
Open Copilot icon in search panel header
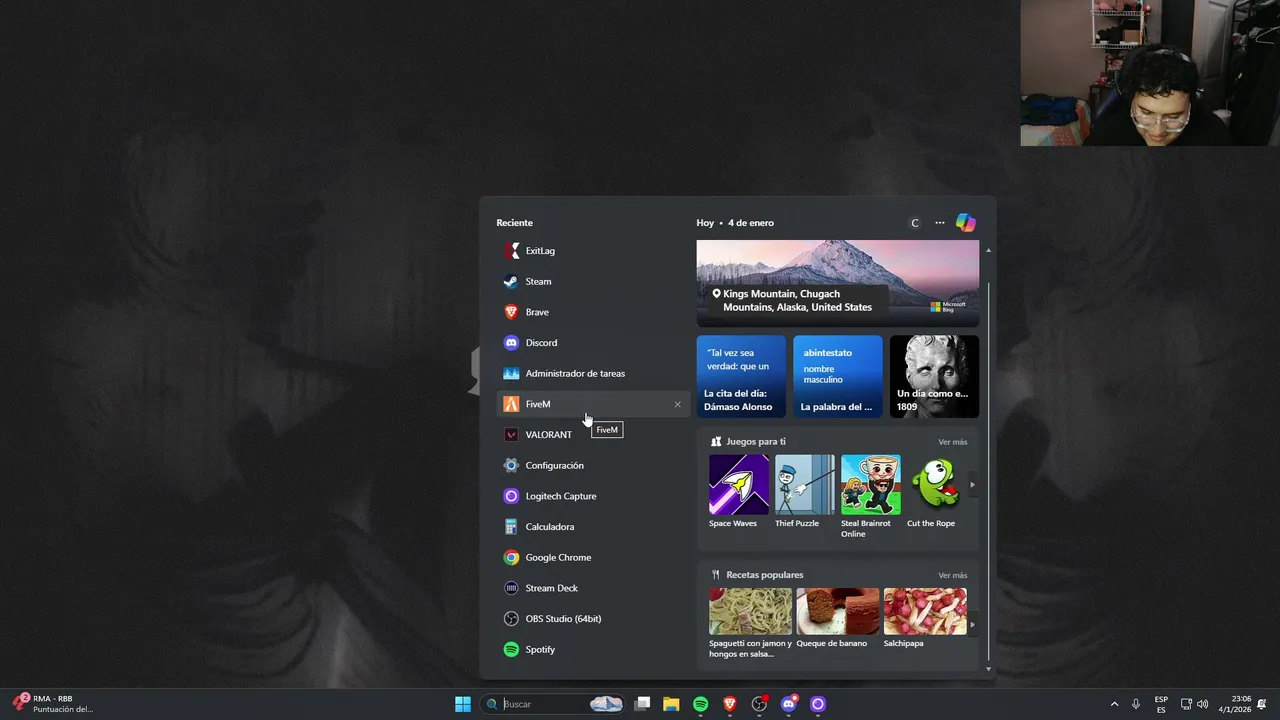pyautogui.click(x=965, y=223)
